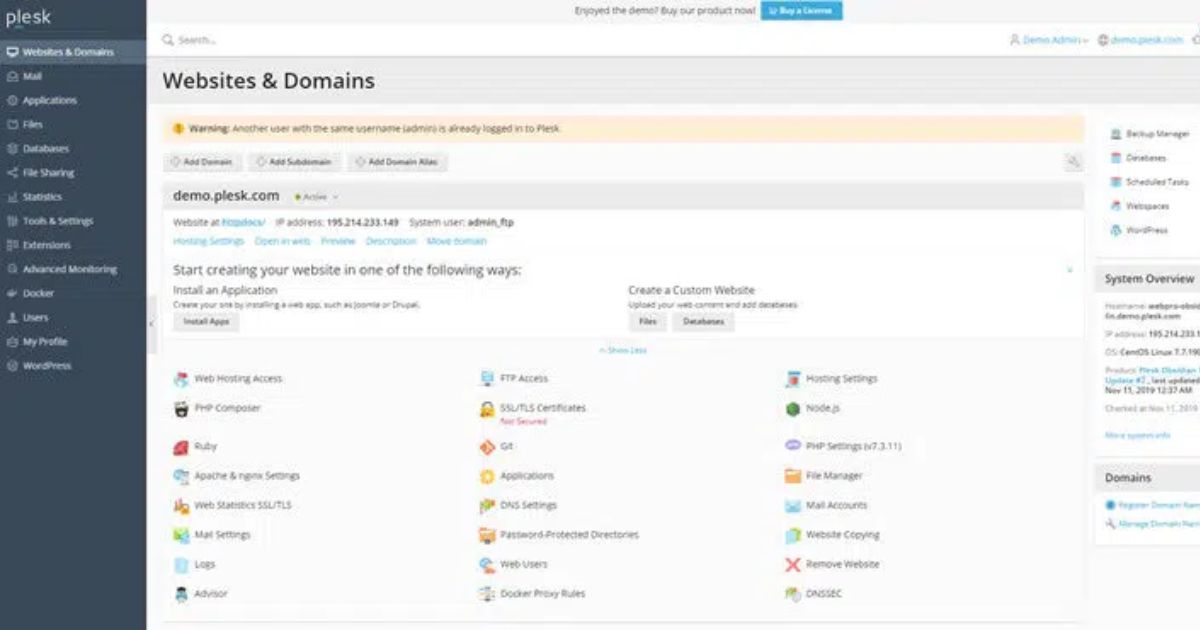Open Docker Proxy Rules icon

click(x=487, y=594)
